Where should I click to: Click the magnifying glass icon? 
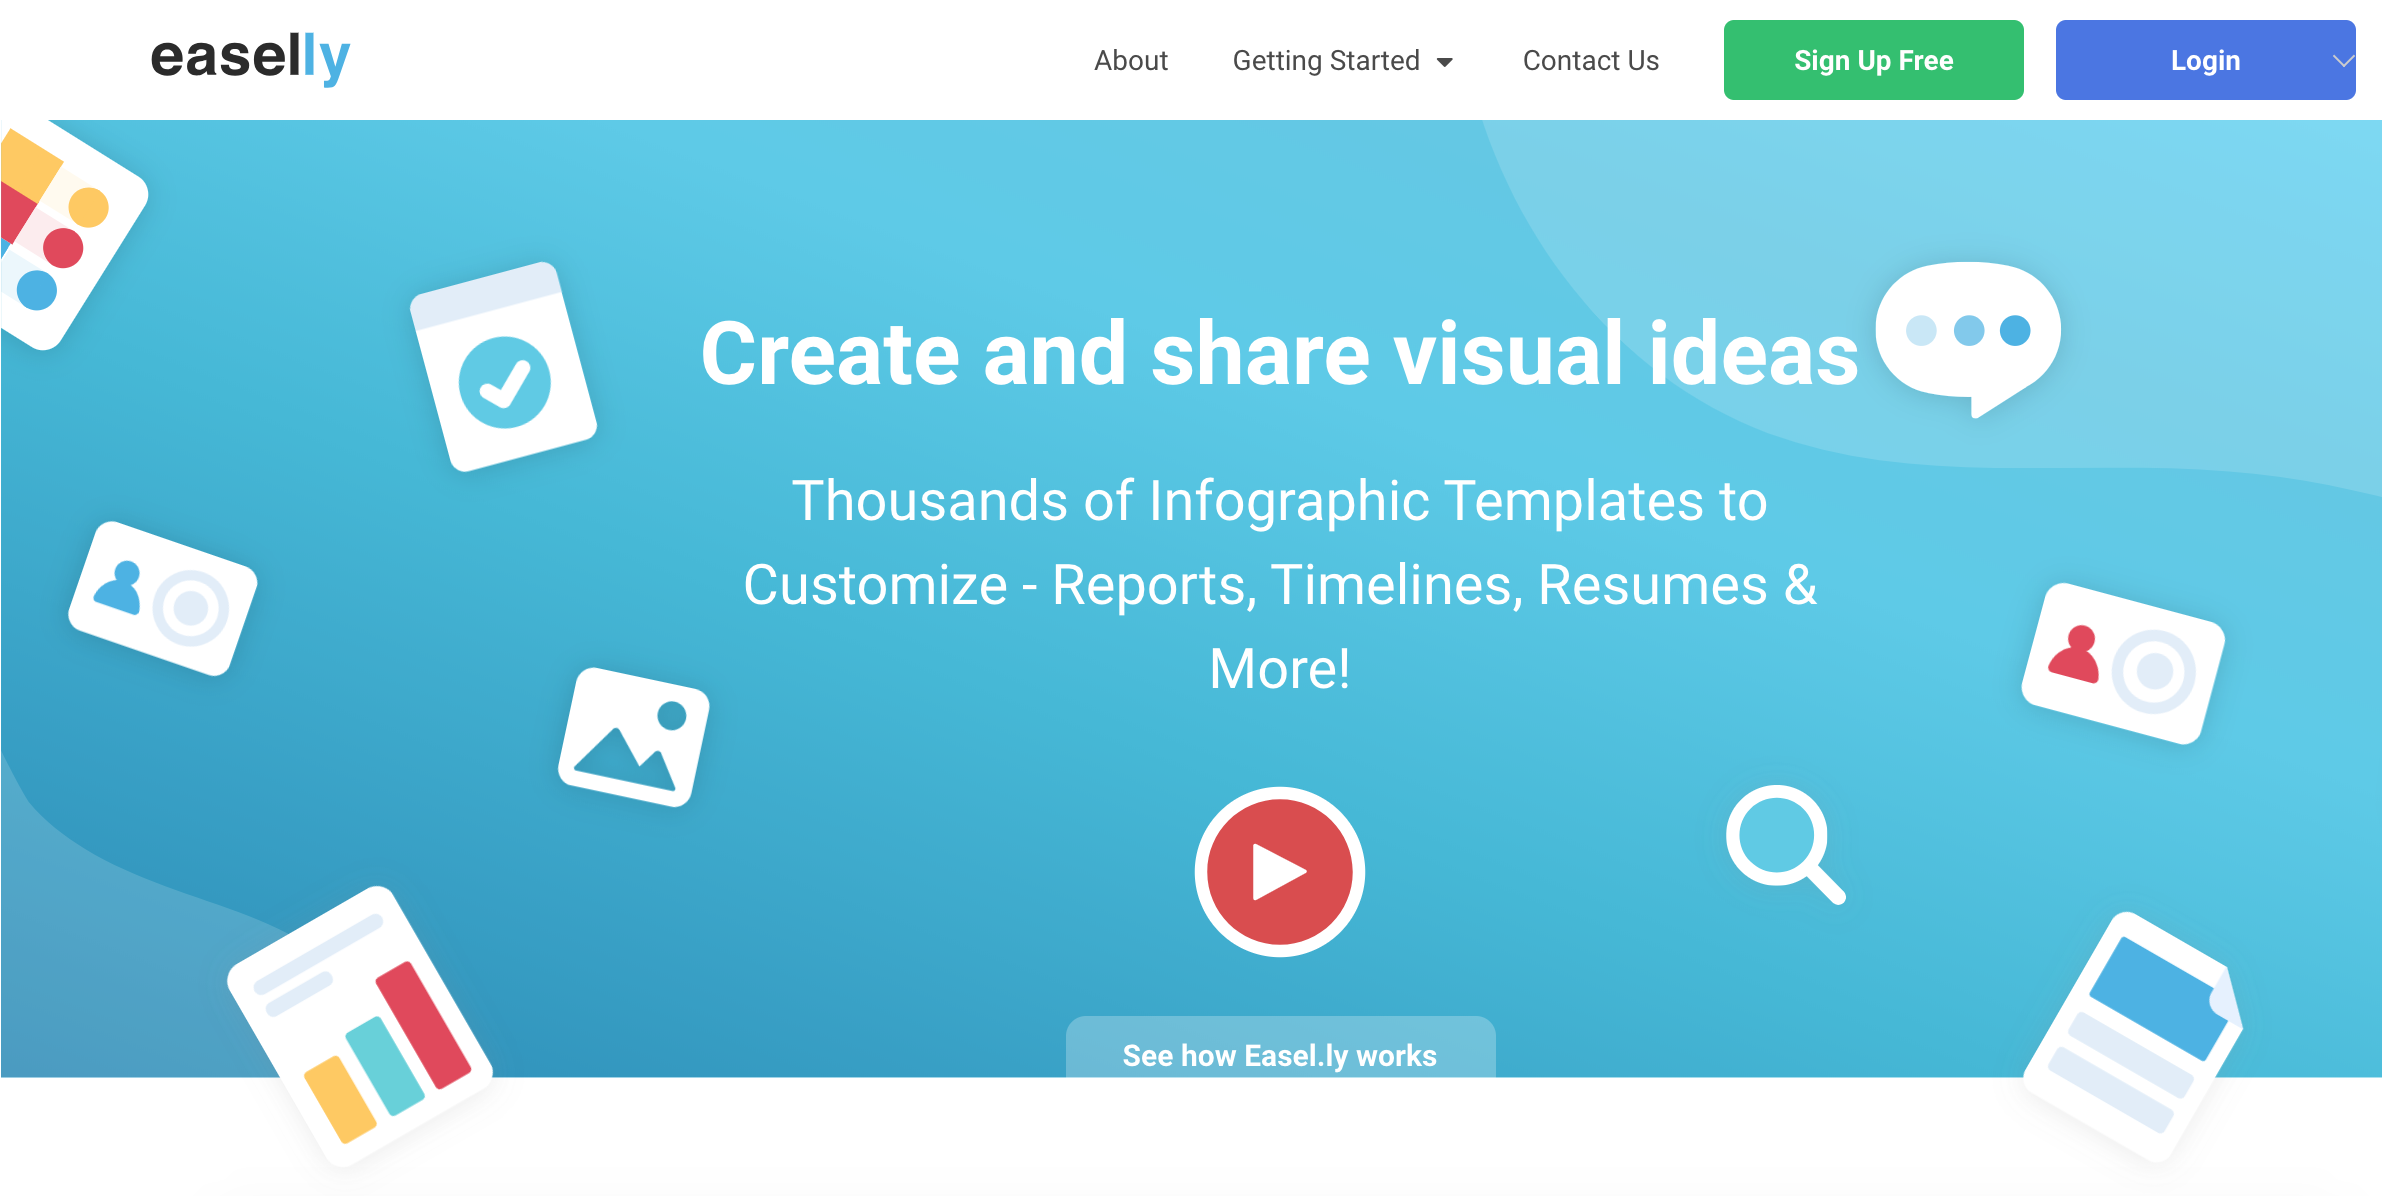tap(1786, 845)
